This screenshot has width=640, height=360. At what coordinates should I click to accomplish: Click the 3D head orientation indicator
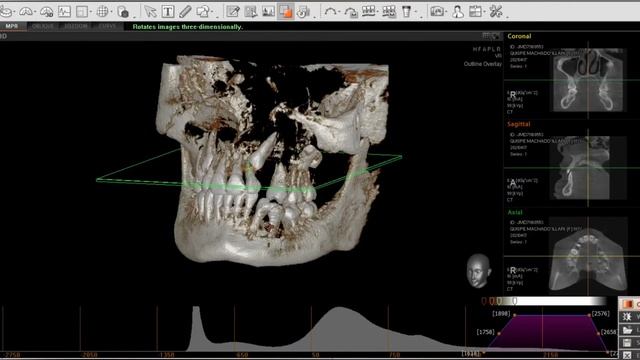point(478,270)
